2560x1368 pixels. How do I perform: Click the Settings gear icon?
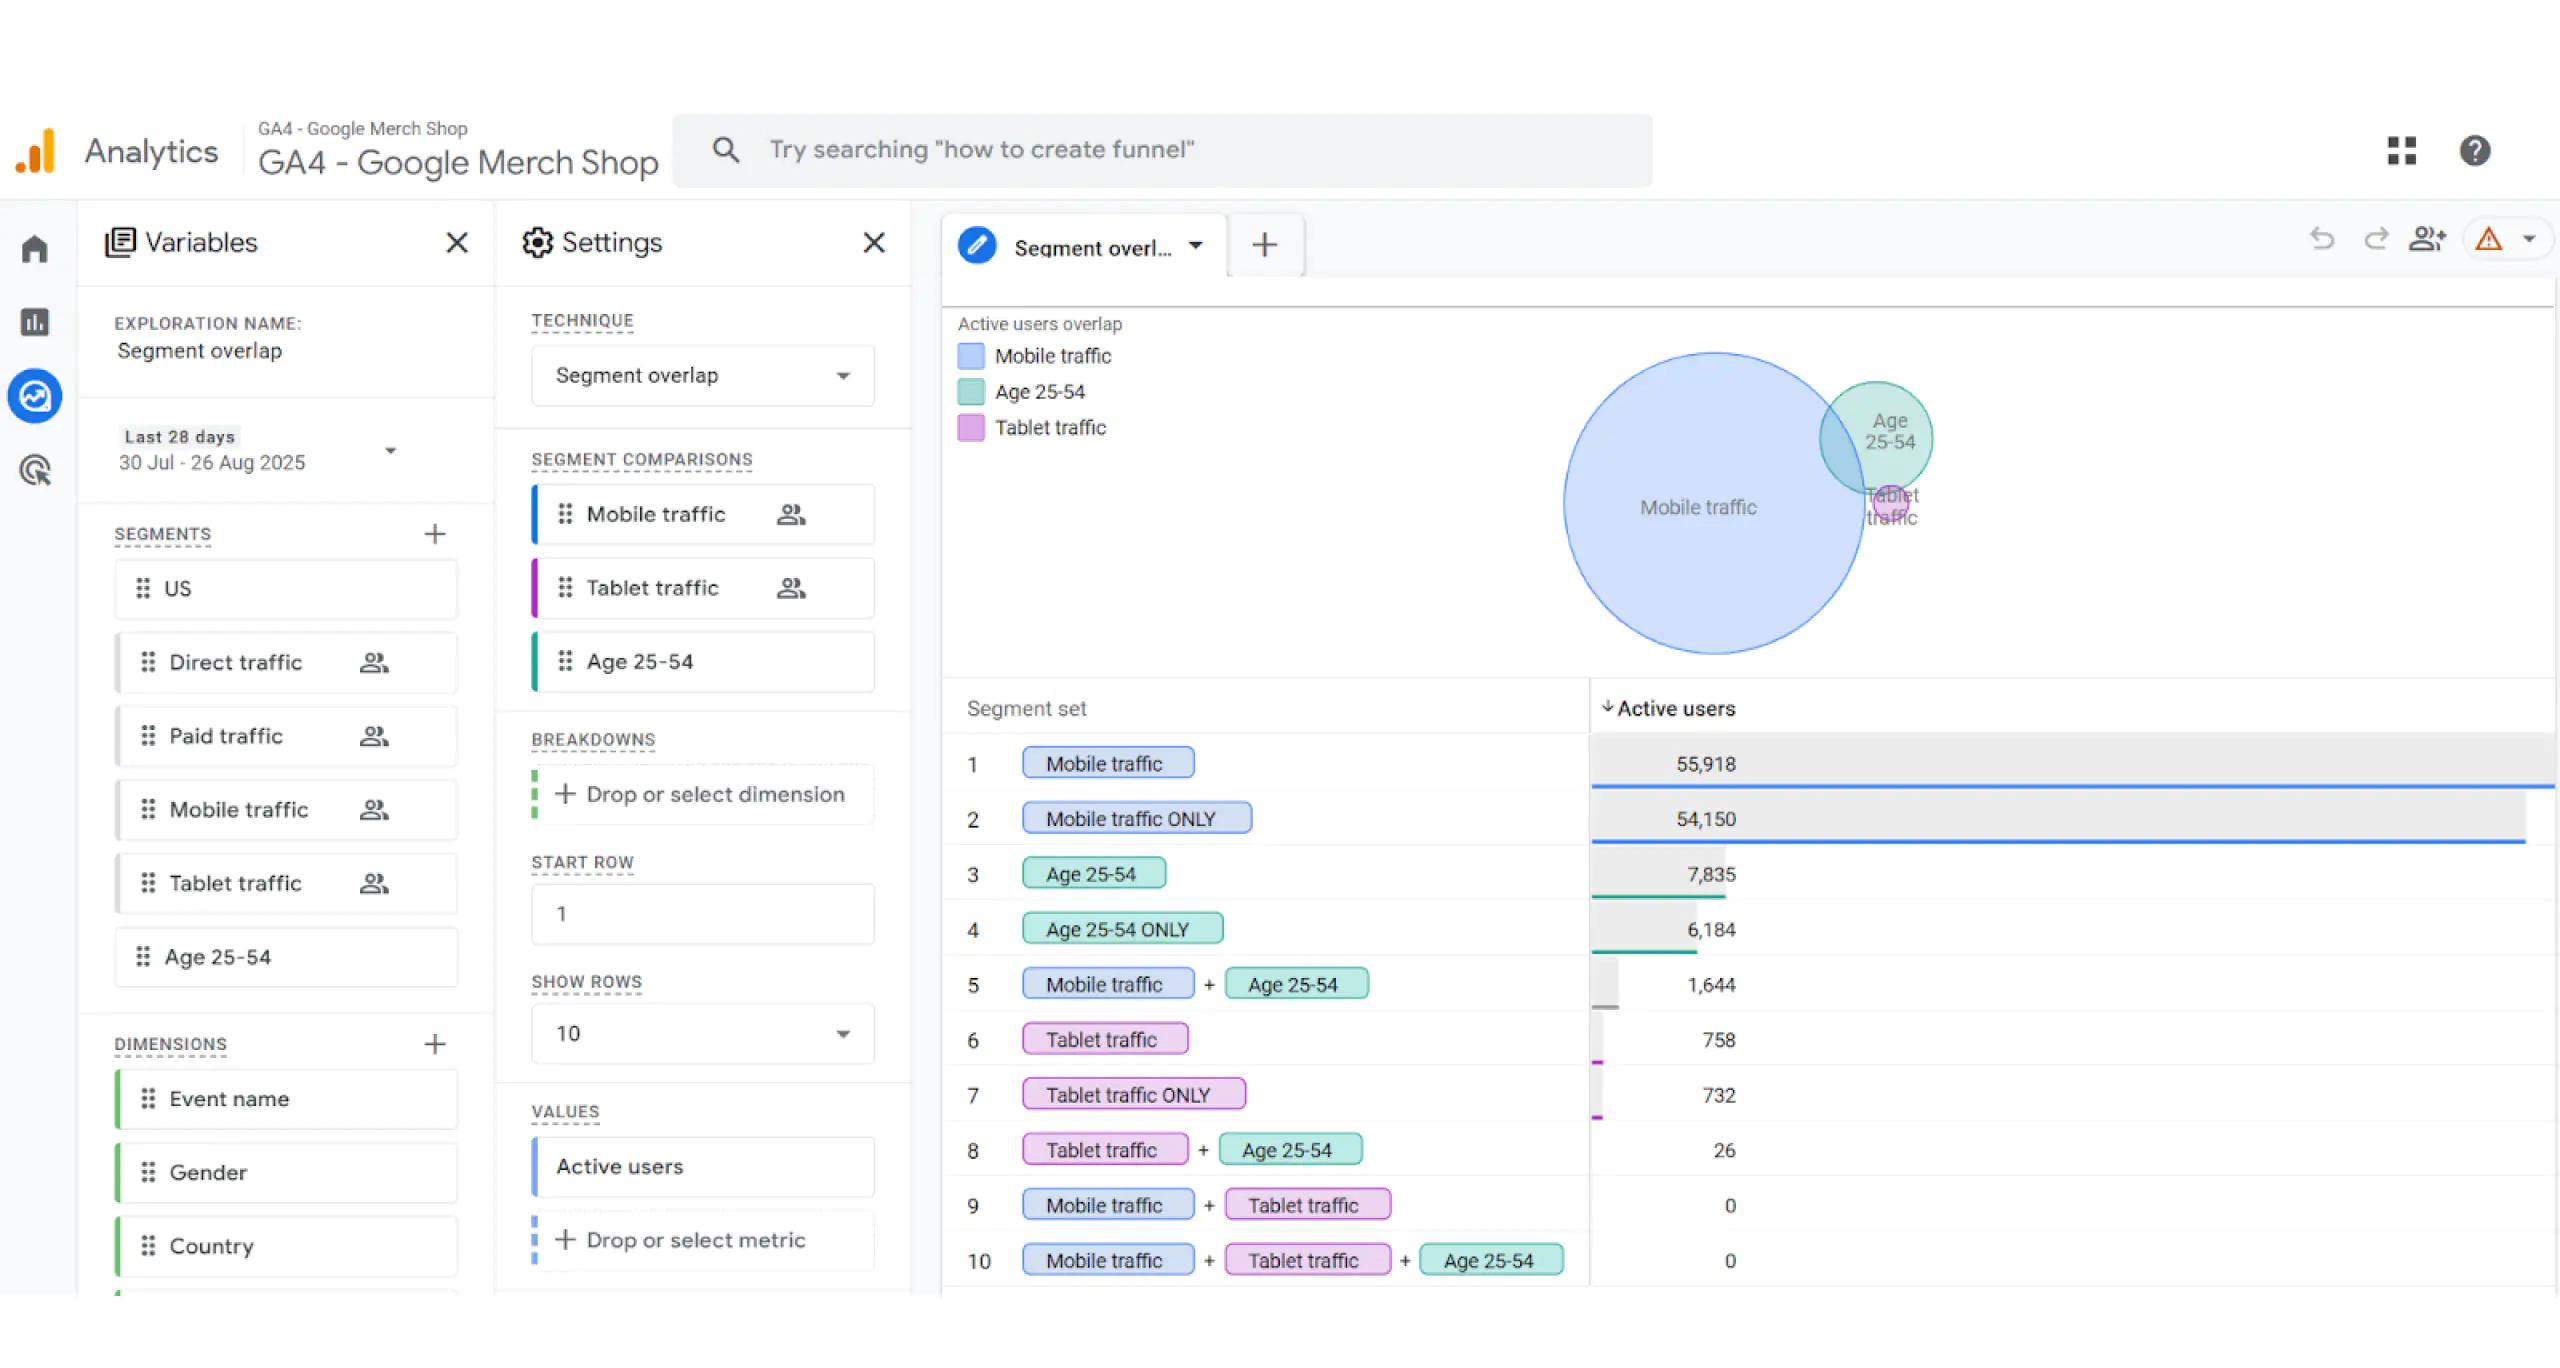(x=537, y=242)
